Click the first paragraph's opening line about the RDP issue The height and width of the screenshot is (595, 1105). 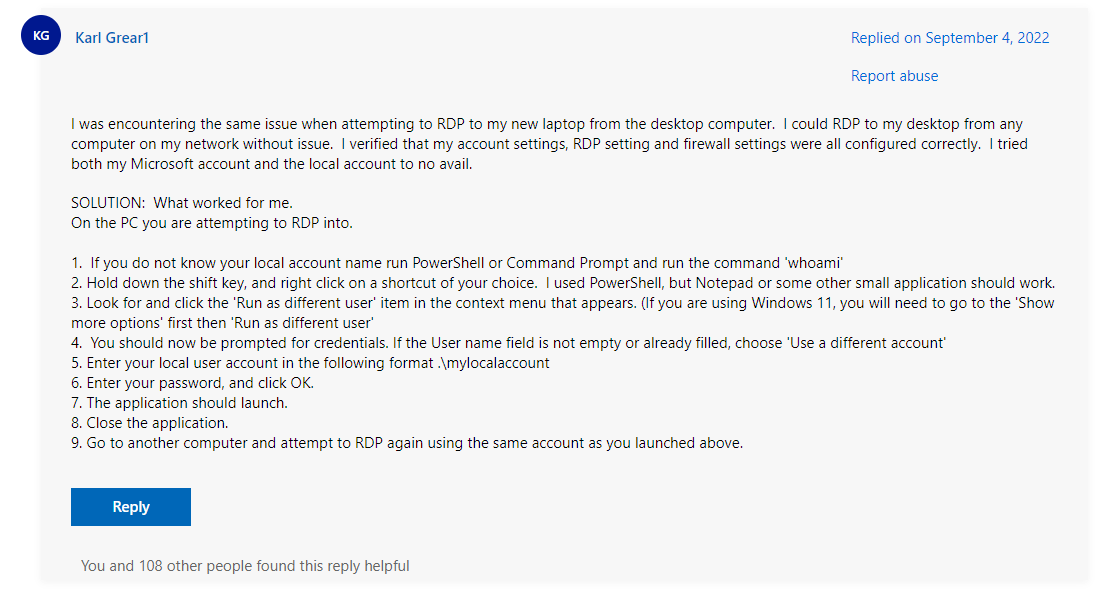tap(547, 124)
